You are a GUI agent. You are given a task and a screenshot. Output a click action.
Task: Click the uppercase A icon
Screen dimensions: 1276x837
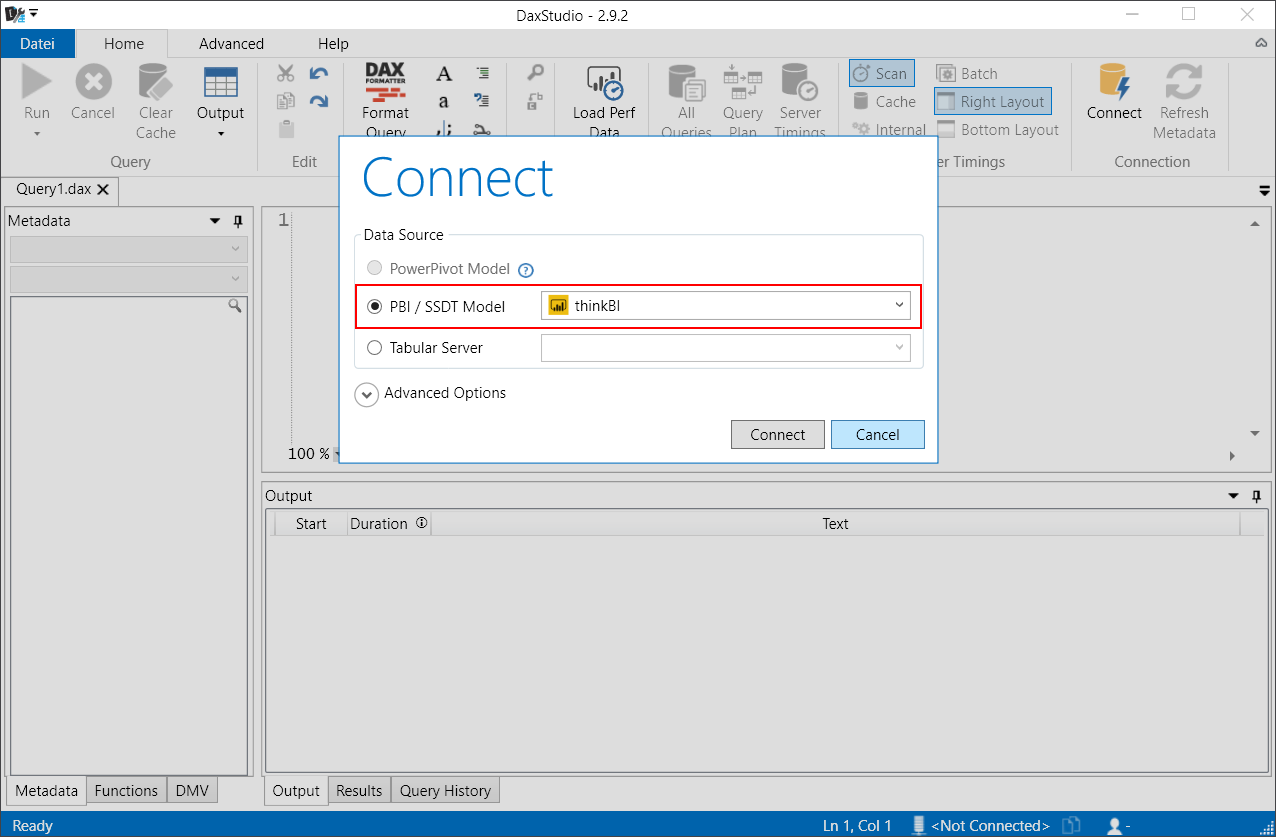tap(444, 73)
